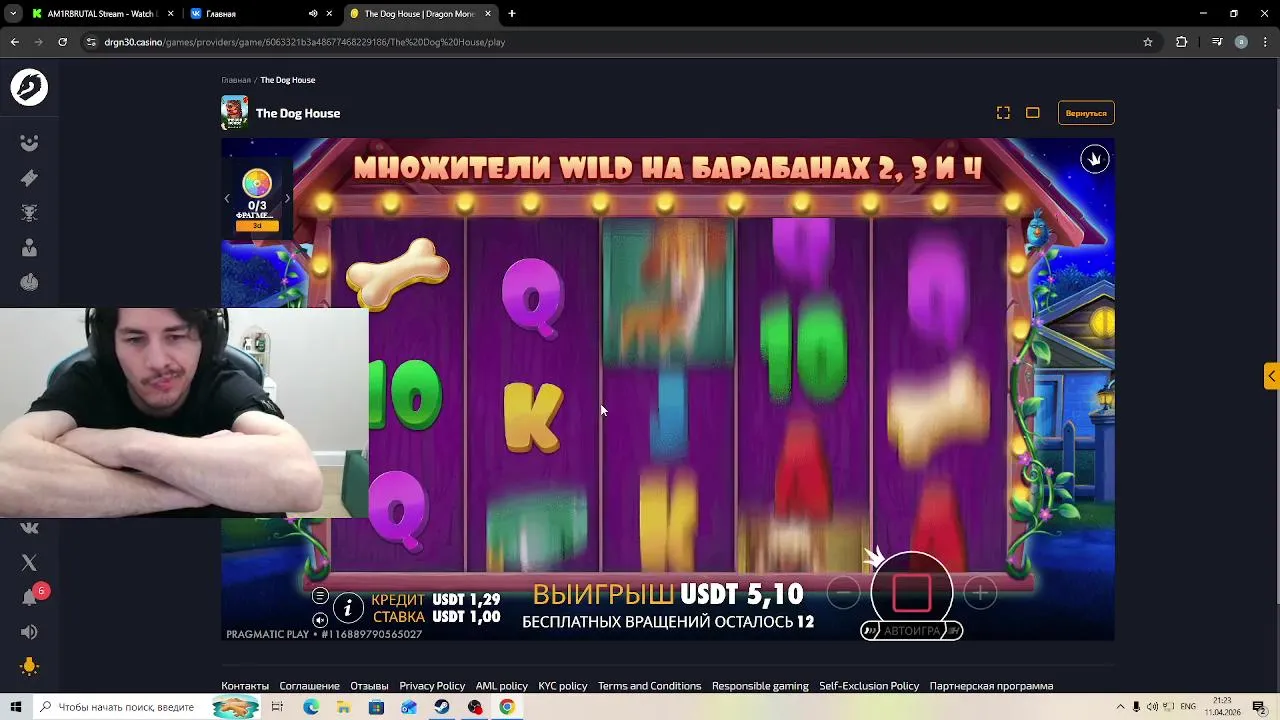Image resolution: width=1280 pixels, height=720 pixels.
Task: Open the Windows Start menu
Action: point(15,707)
